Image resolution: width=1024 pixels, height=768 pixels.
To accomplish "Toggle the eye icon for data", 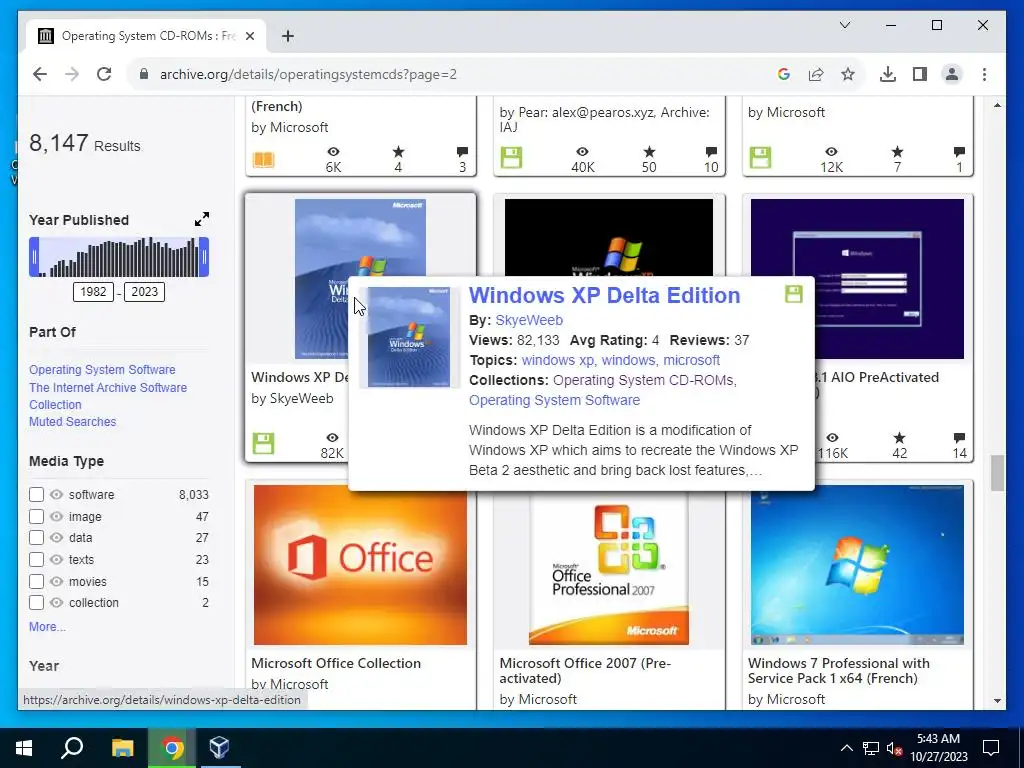I will (x=57, y=537).
